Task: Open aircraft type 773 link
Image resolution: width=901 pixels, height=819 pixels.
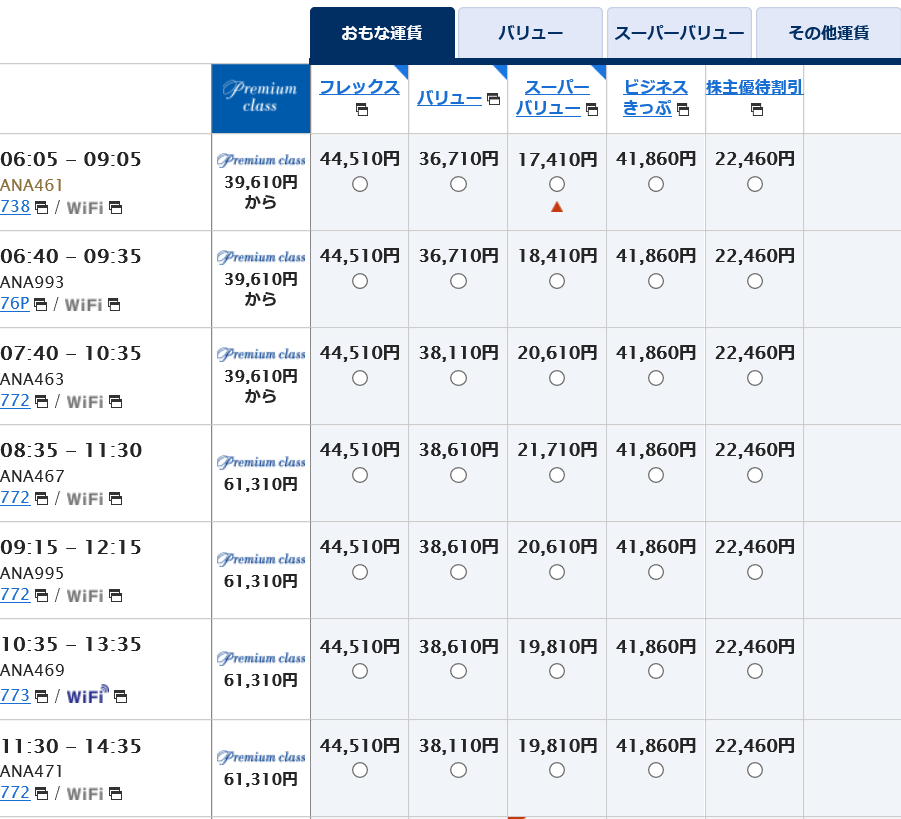Action: click(15, 695)
